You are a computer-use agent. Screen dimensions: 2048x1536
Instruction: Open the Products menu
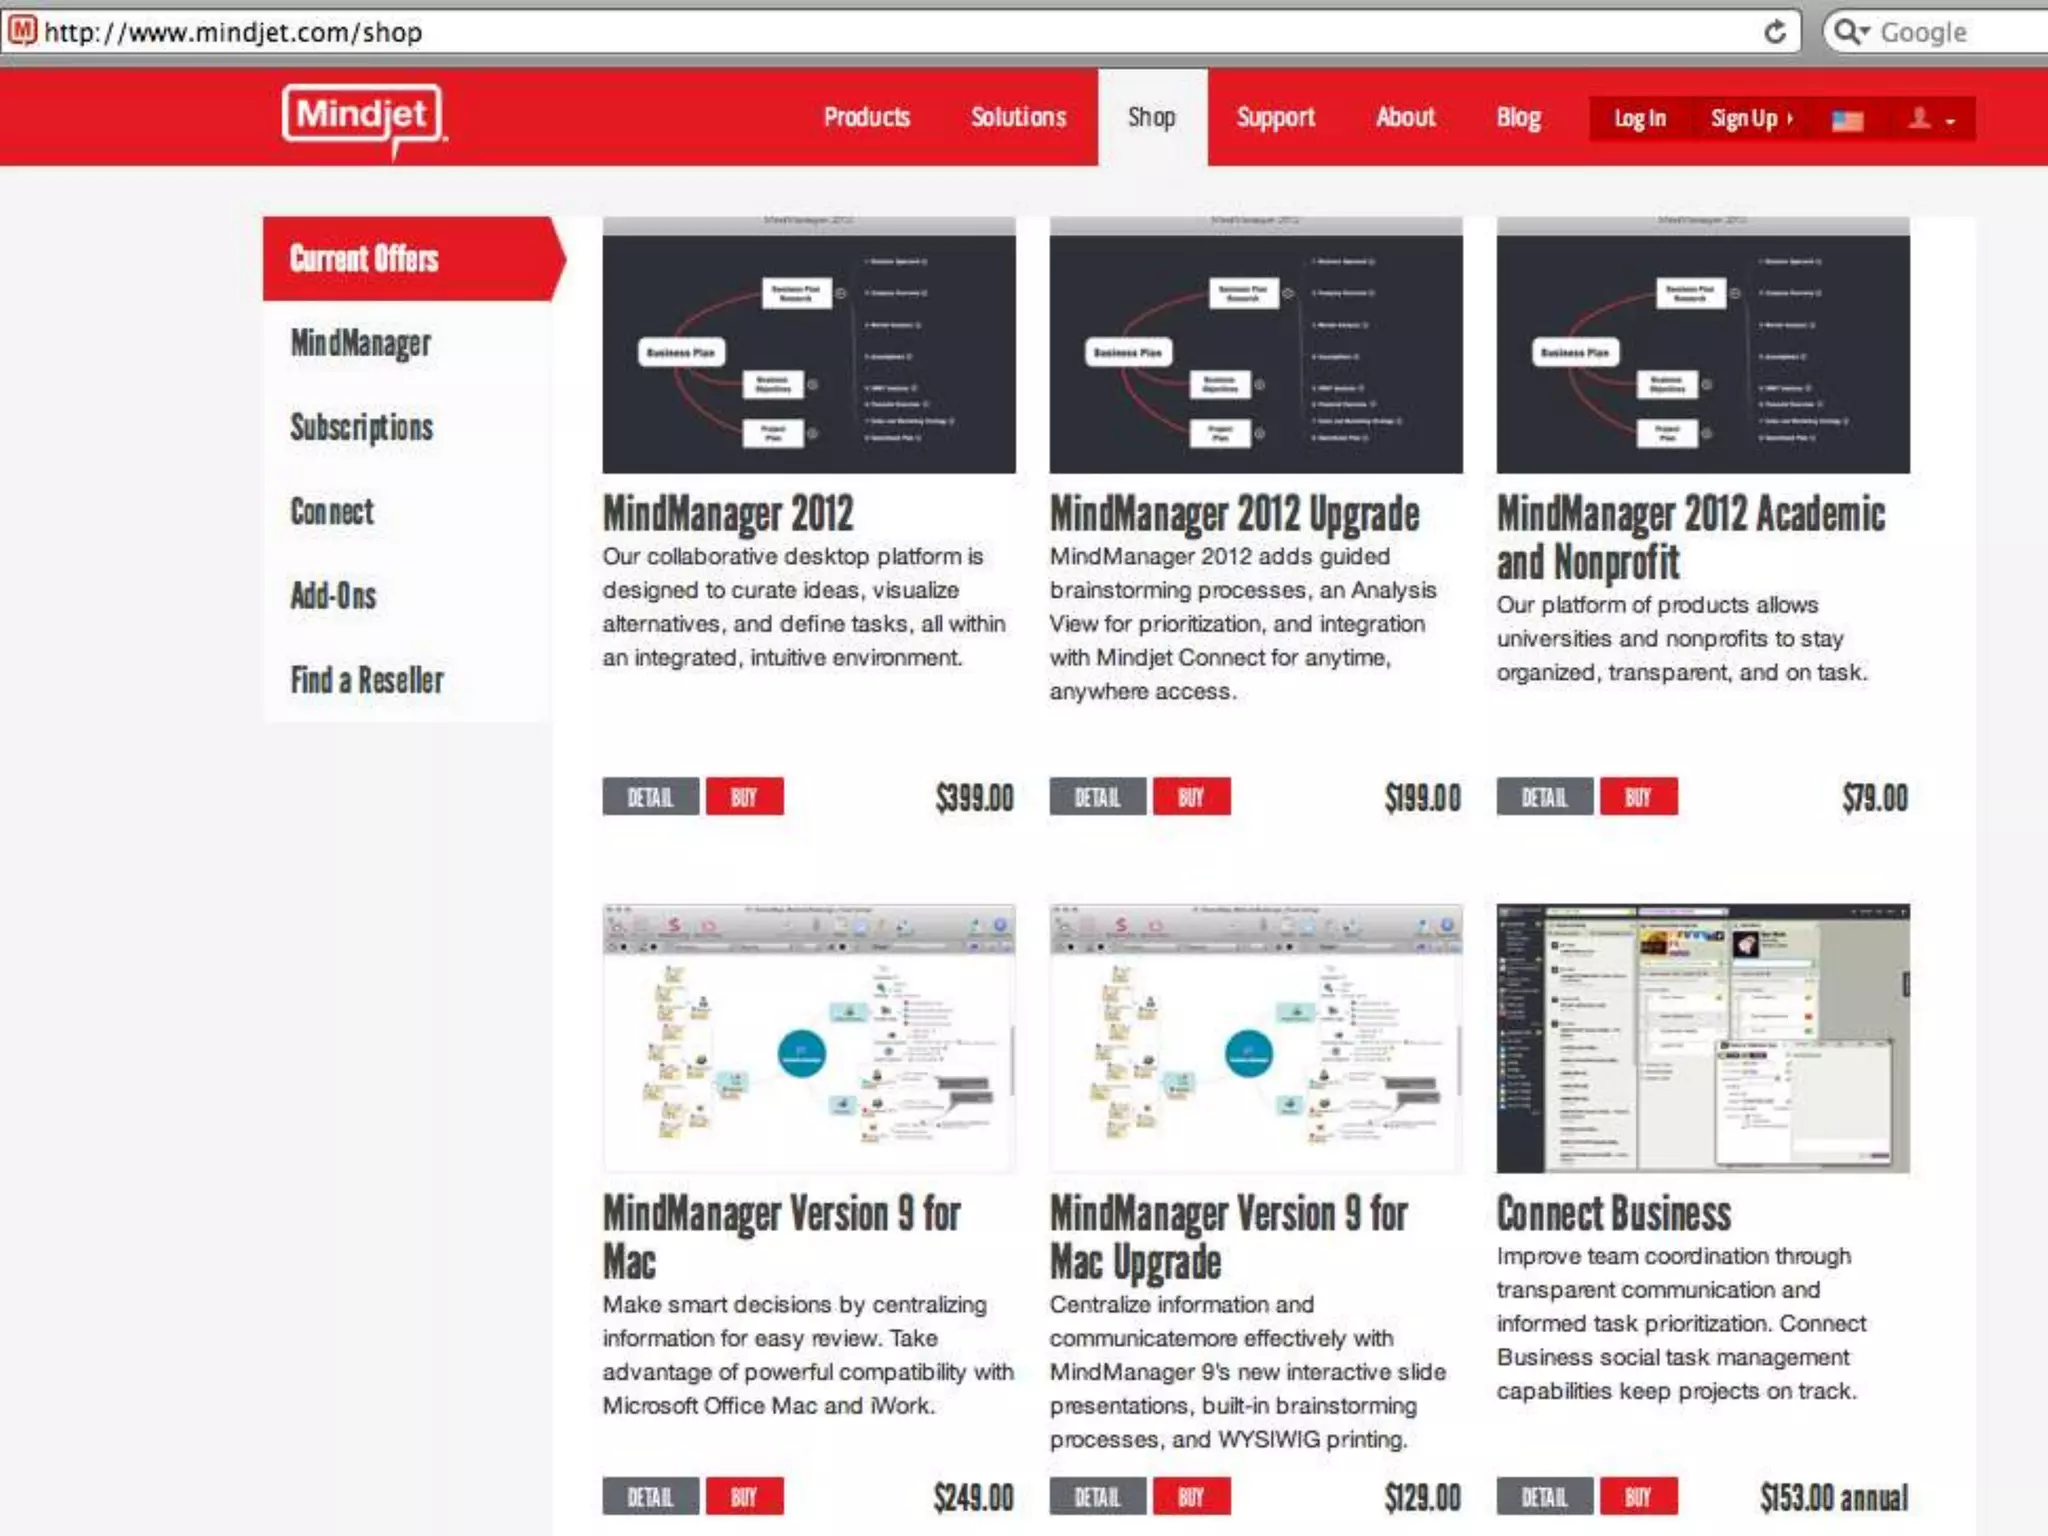tap(866, 117)
